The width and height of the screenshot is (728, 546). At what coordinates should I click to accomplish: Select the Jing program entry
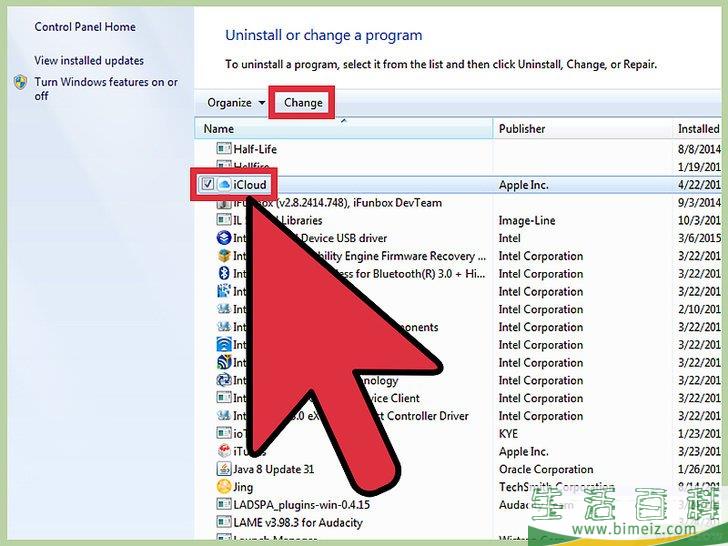(x=243, y=487)
